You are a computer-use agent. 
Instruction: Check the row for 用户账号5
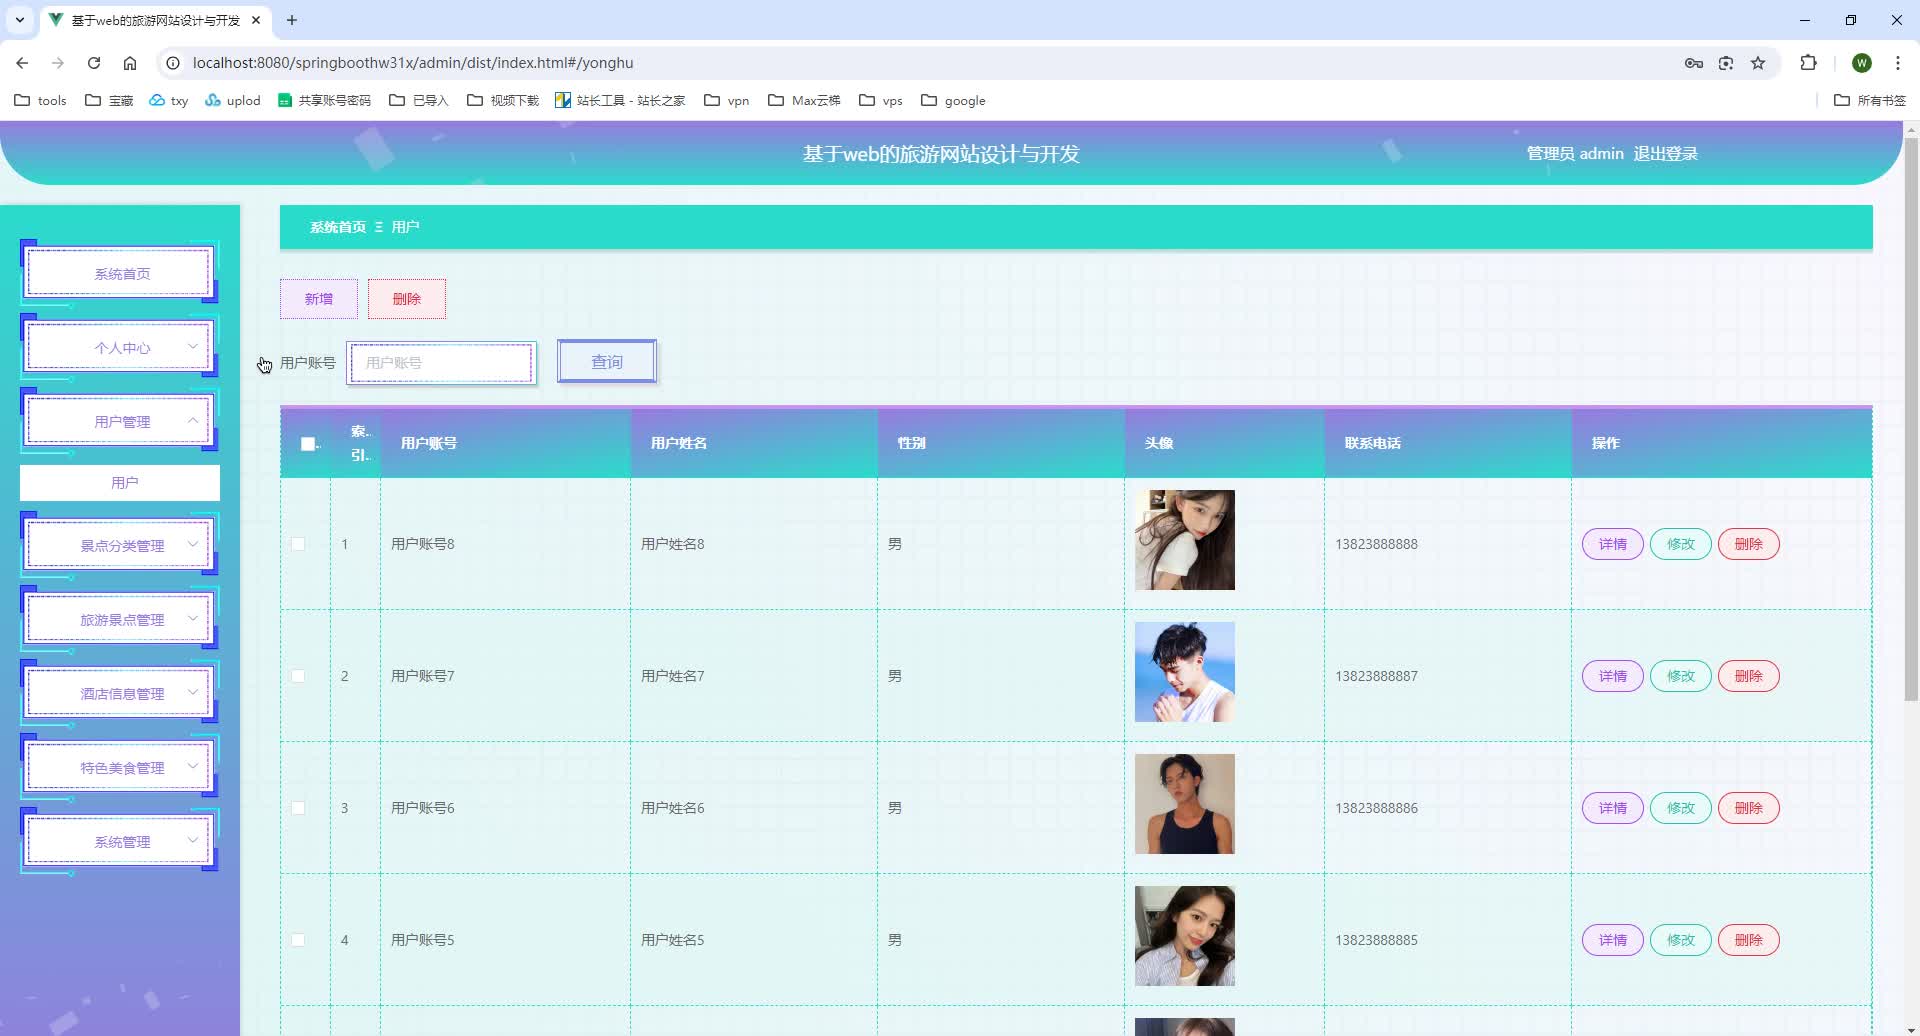pyautogui.click(x=298, y=940)
